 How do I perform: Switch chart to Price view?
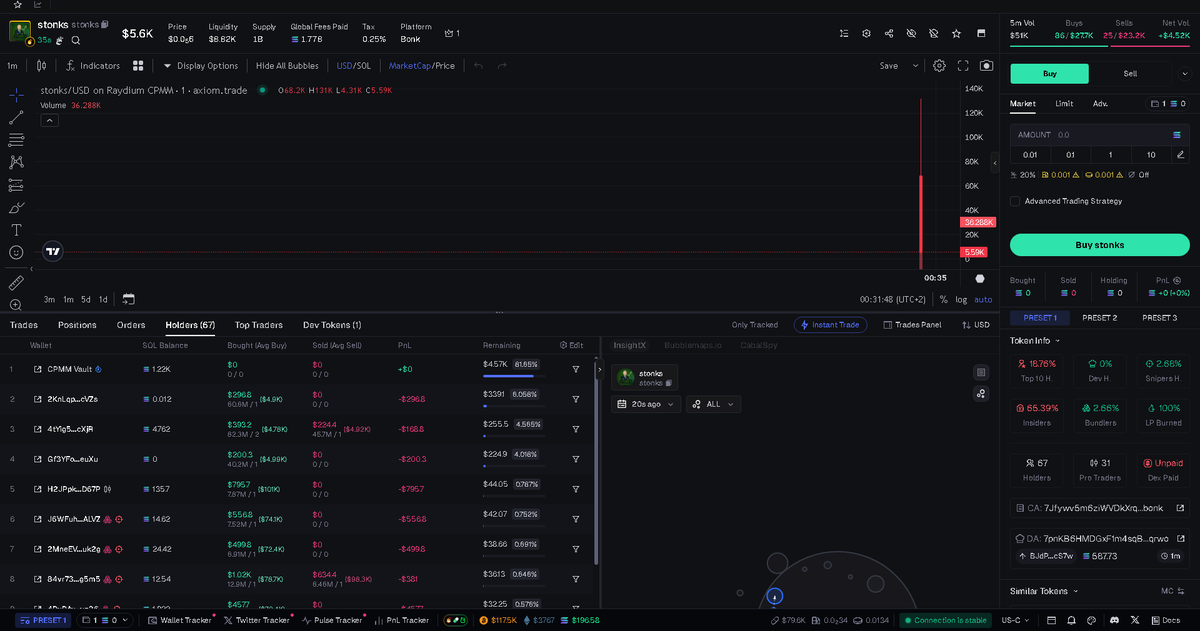coord(445,66)
